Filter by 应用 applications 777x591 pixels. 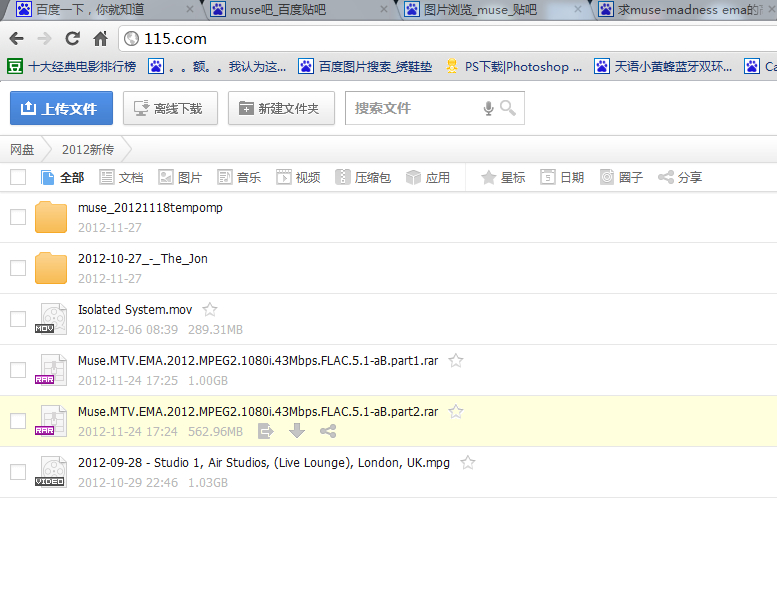click(428, 177)
